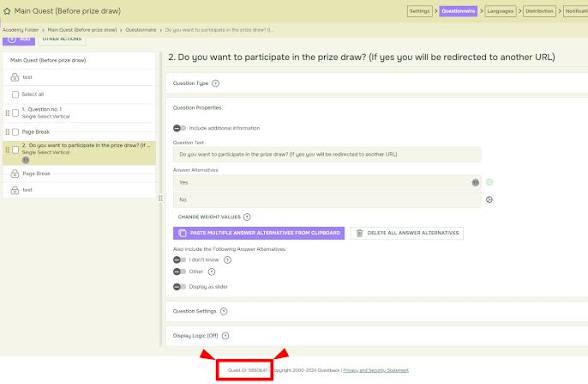Toggle Include additional information switch

180,128
